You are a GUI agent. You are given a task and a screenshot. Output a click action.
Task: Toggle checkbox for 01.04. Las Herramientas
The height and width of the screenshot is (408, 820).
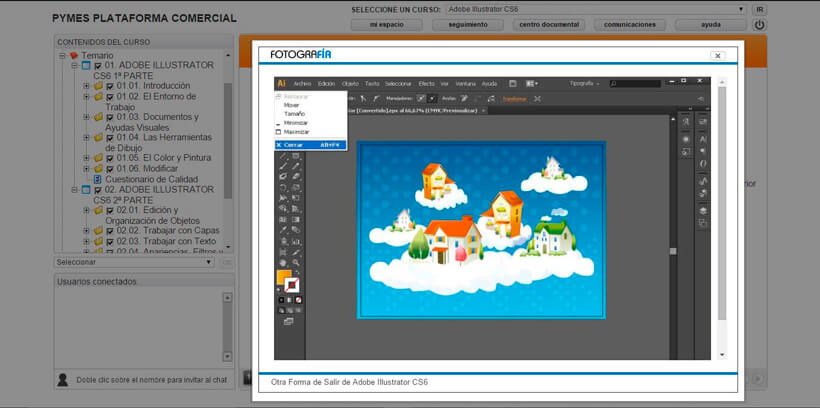[110, 138]
